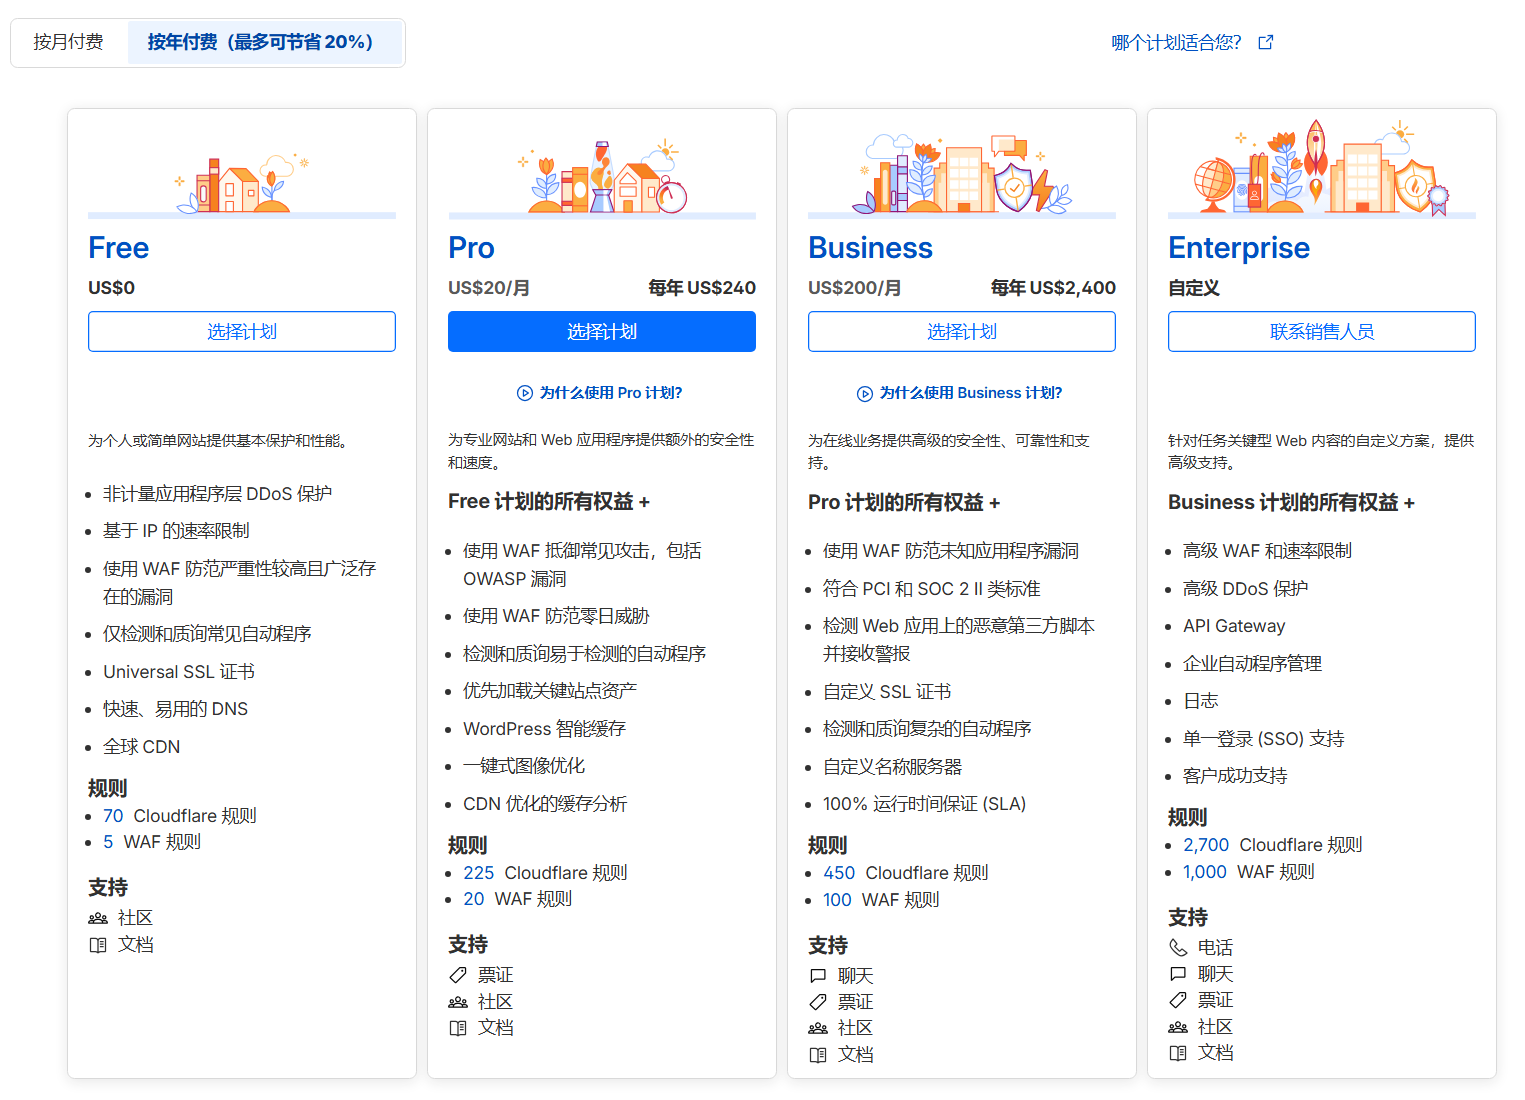Click play icon beside 为什么使用 Pro 计划

click(525, 393)
